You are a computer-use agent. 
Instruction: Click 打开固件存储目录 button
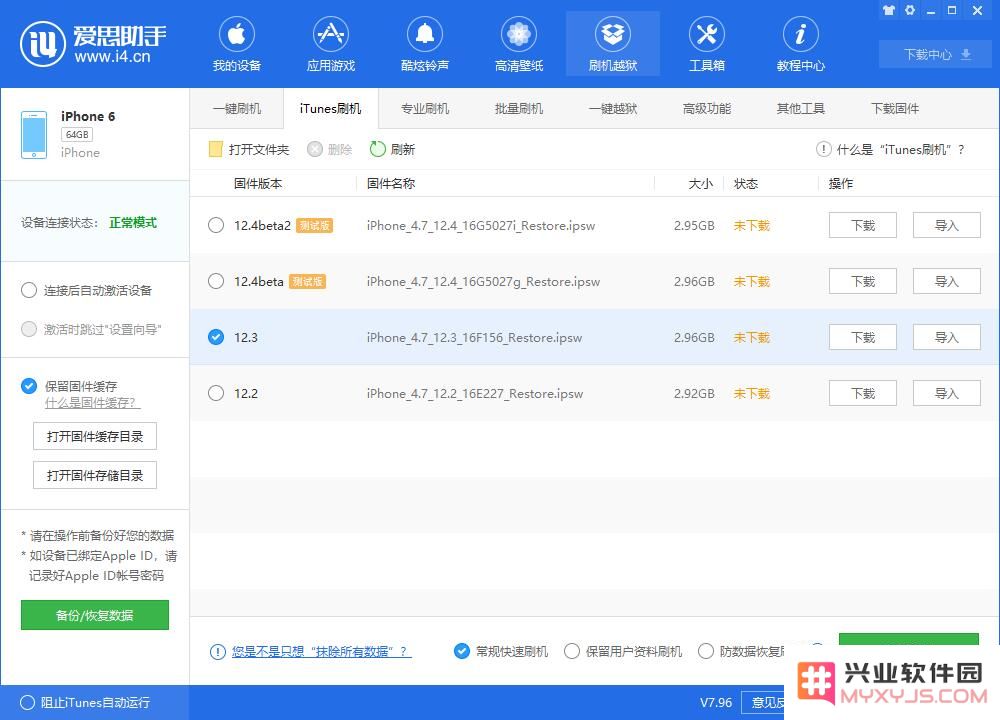pos(95,475)
